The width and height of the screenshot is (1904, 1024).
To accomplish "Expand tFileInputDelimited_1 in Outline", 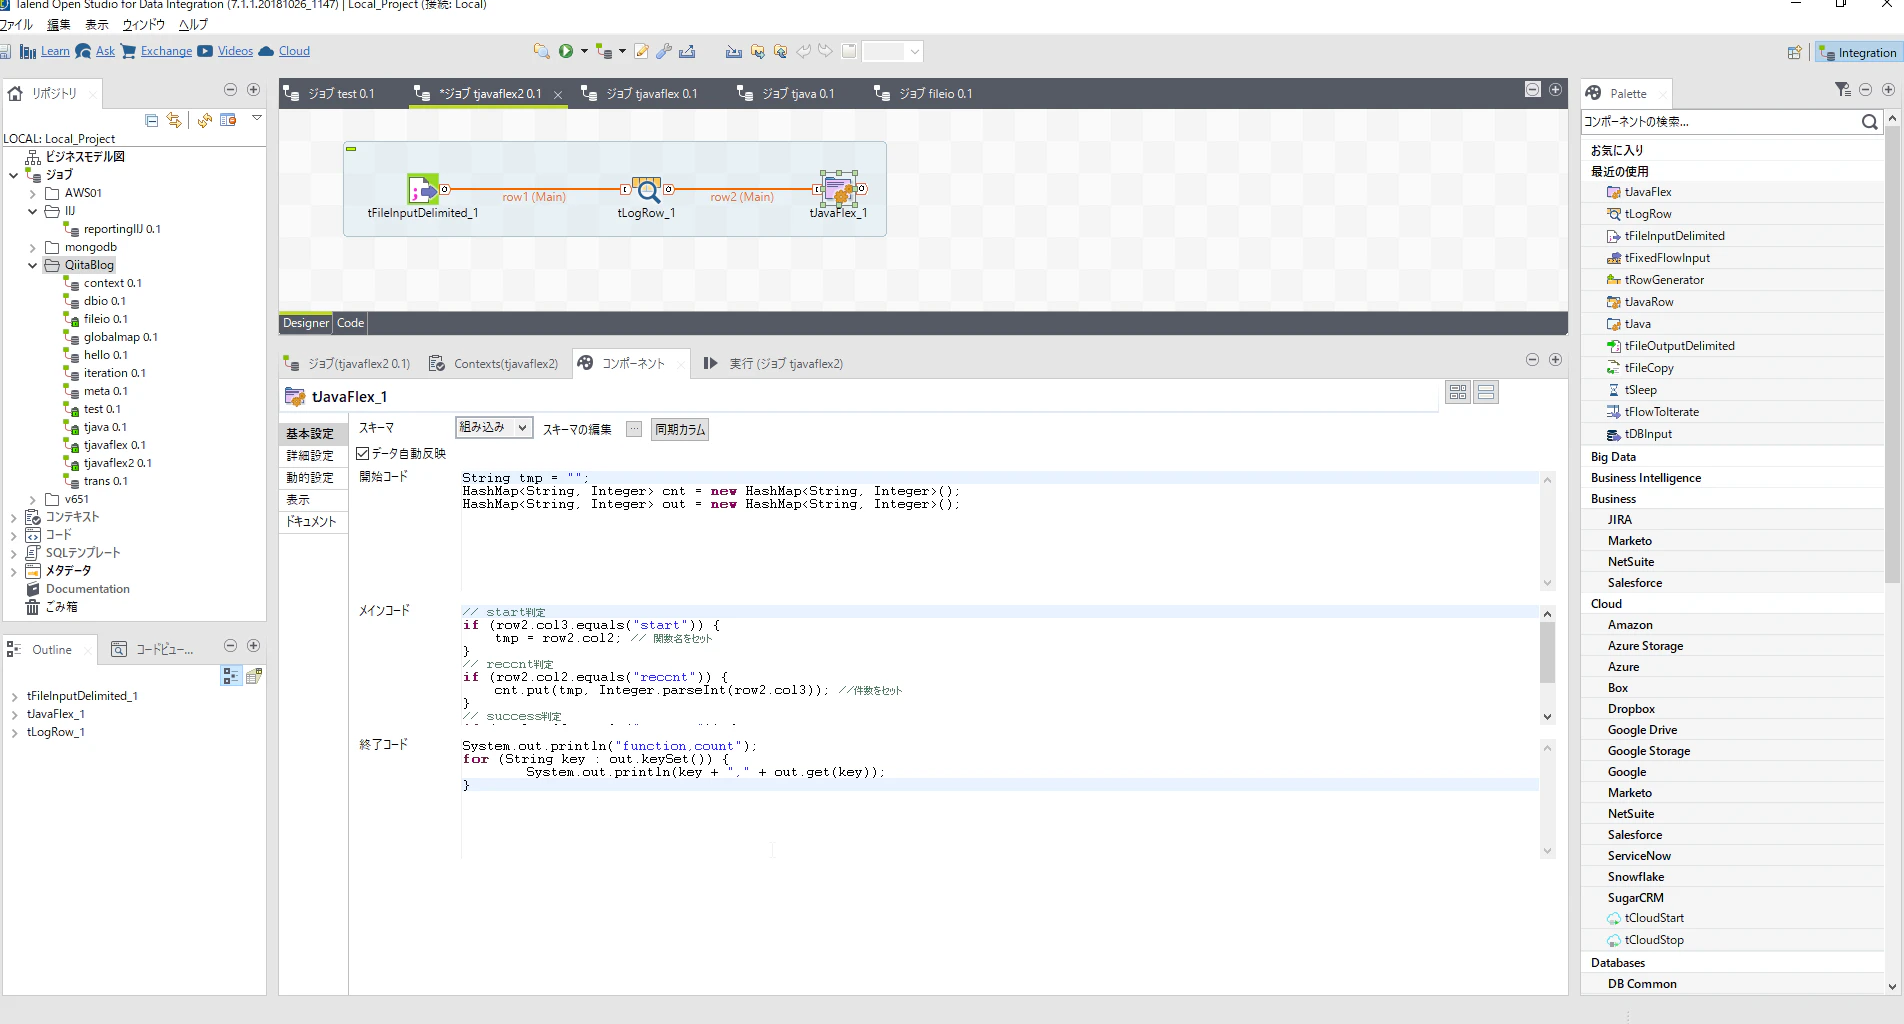I will click(14, 696).
